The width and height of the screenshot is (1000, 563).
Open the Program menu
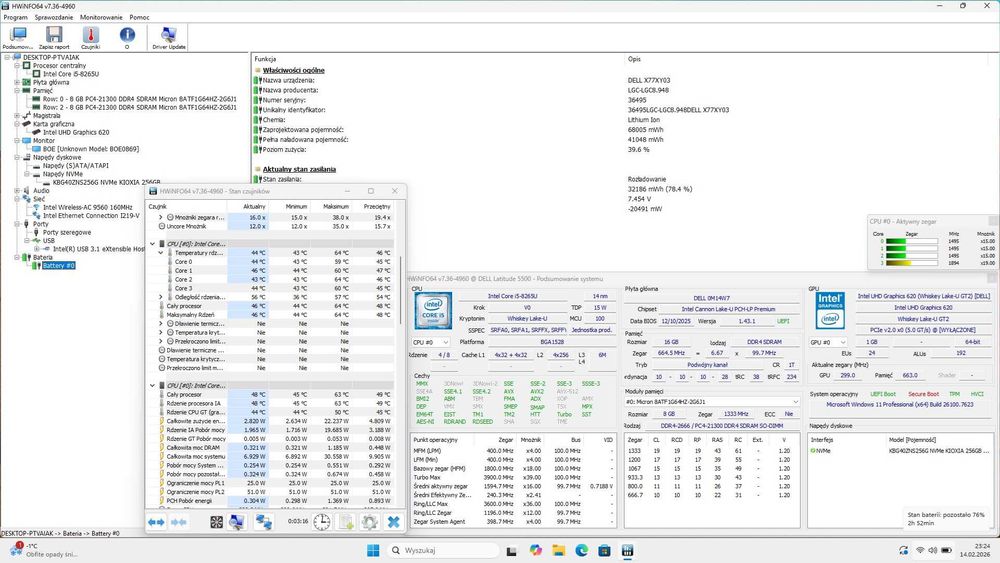(x=16, y=17)
